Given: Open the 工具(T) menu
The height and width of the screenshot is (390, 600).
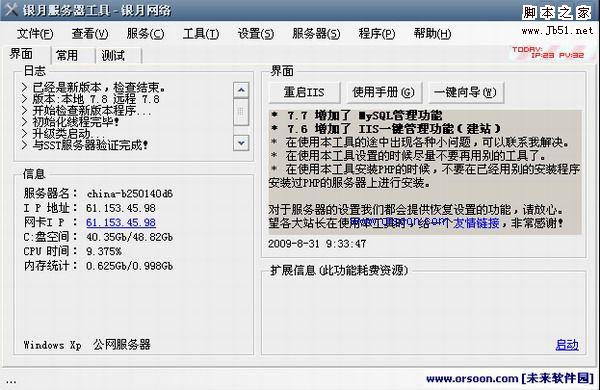Looking at the screenshot, I should 201,34.
